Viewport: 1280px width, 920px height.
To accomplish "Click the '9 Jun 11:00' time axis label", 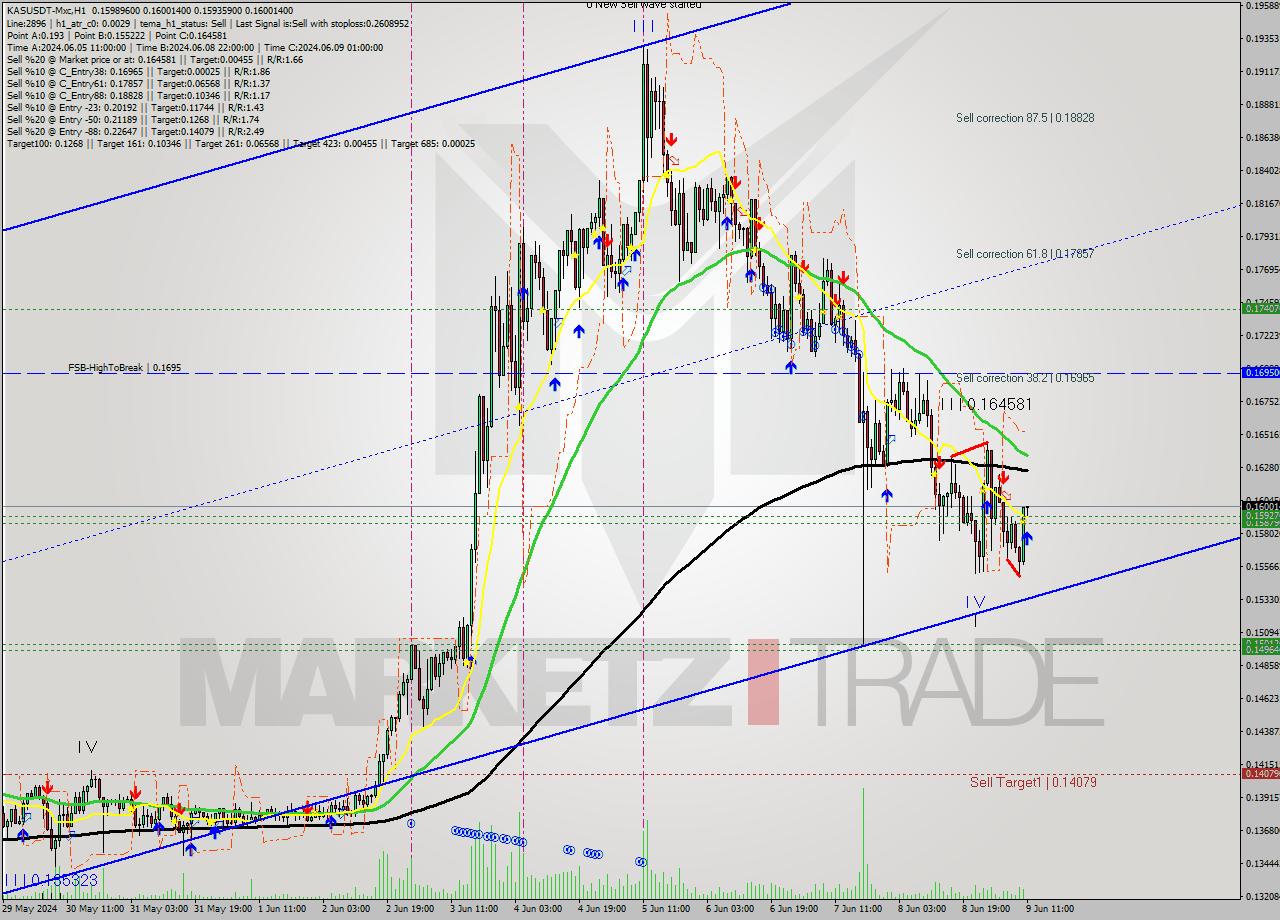I will (1050, 909).
